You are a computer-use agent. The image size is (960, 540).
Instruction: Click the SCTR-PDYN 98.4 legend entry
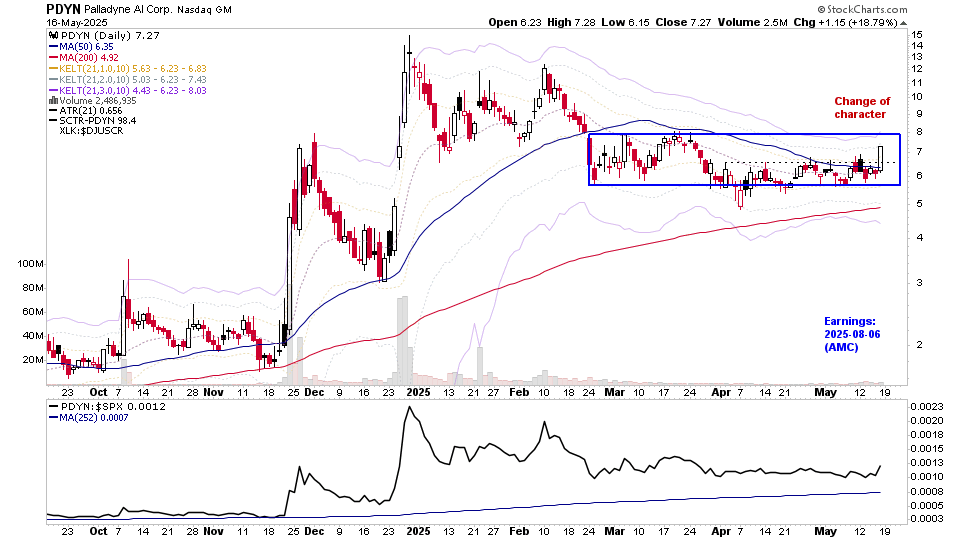[92, 121]
